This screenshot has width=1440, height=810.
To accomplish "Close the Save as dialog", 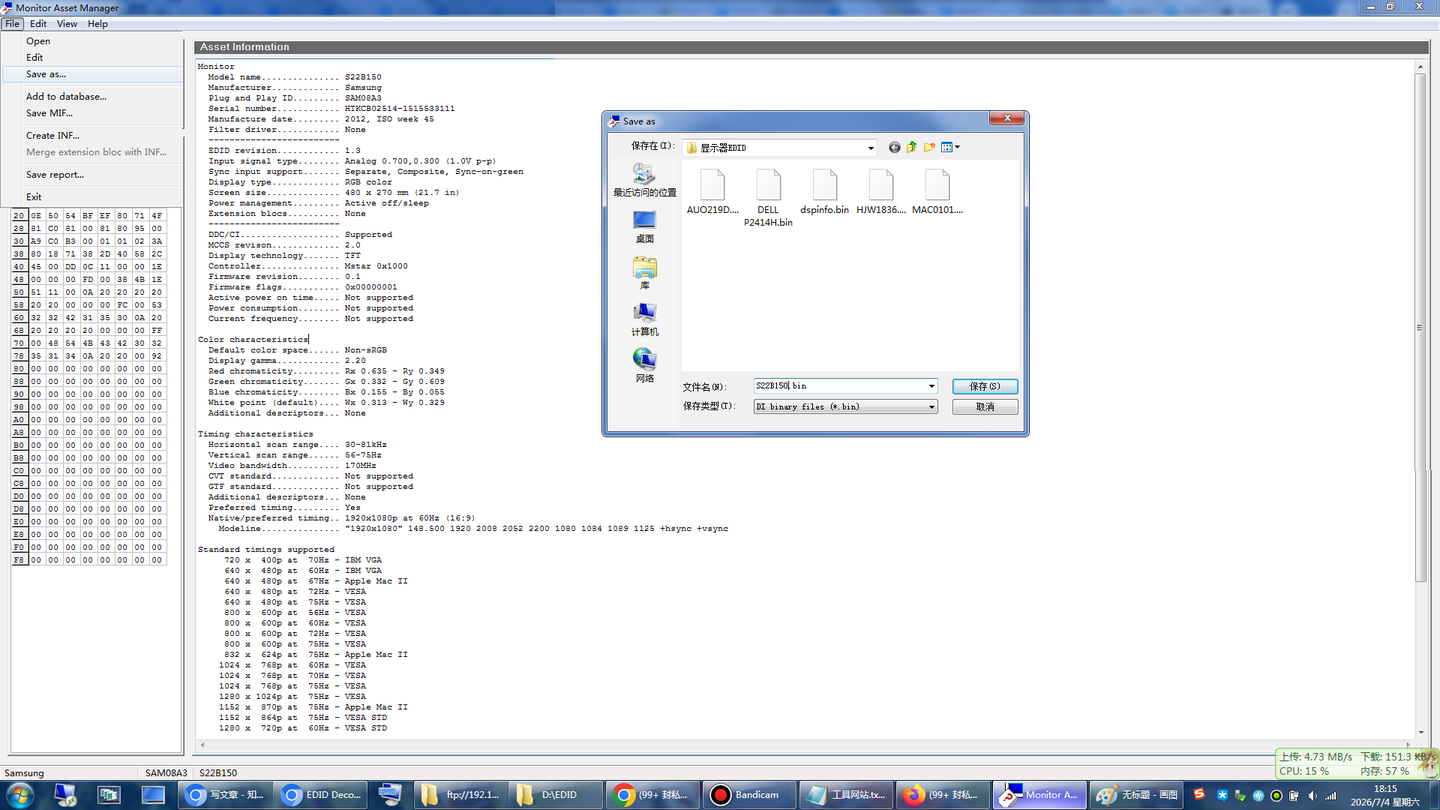I will click(x=1007, y=119).
